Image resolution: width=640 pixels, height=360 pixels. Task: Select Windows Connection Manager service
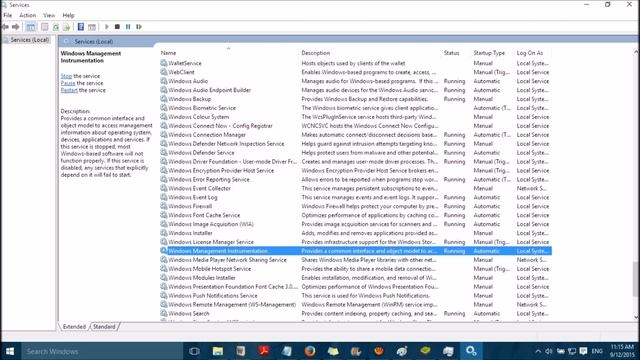click(x=355, y=135)
